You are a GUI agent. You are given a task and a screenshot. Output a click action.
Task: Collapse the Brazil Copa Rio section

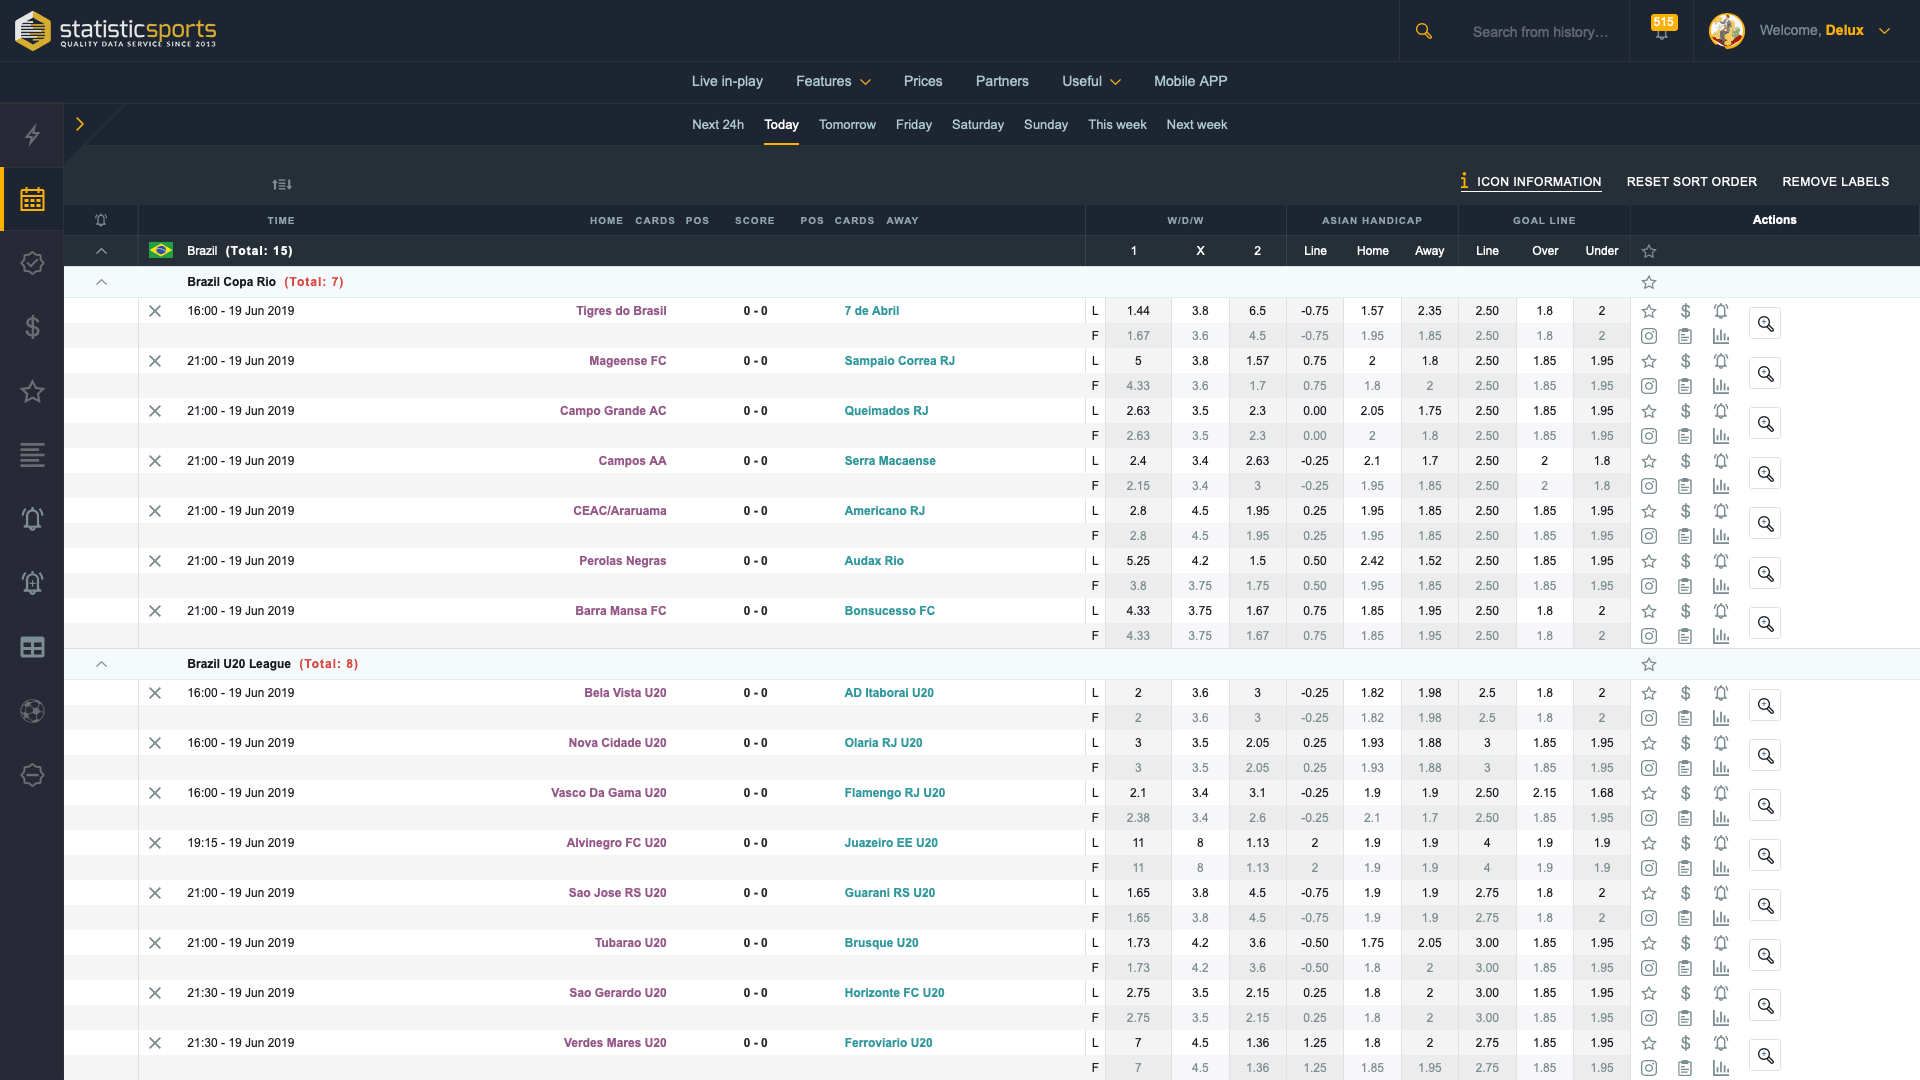102,281
